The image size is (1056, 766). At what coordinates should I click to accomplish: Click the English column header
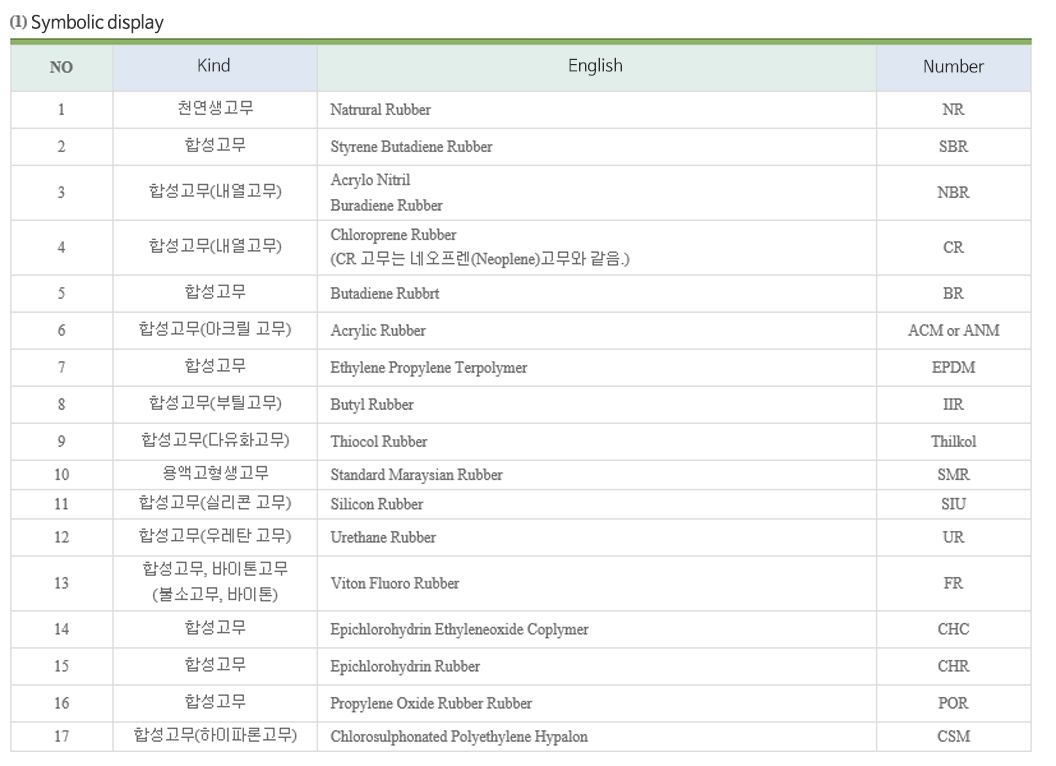pos(595,66)
